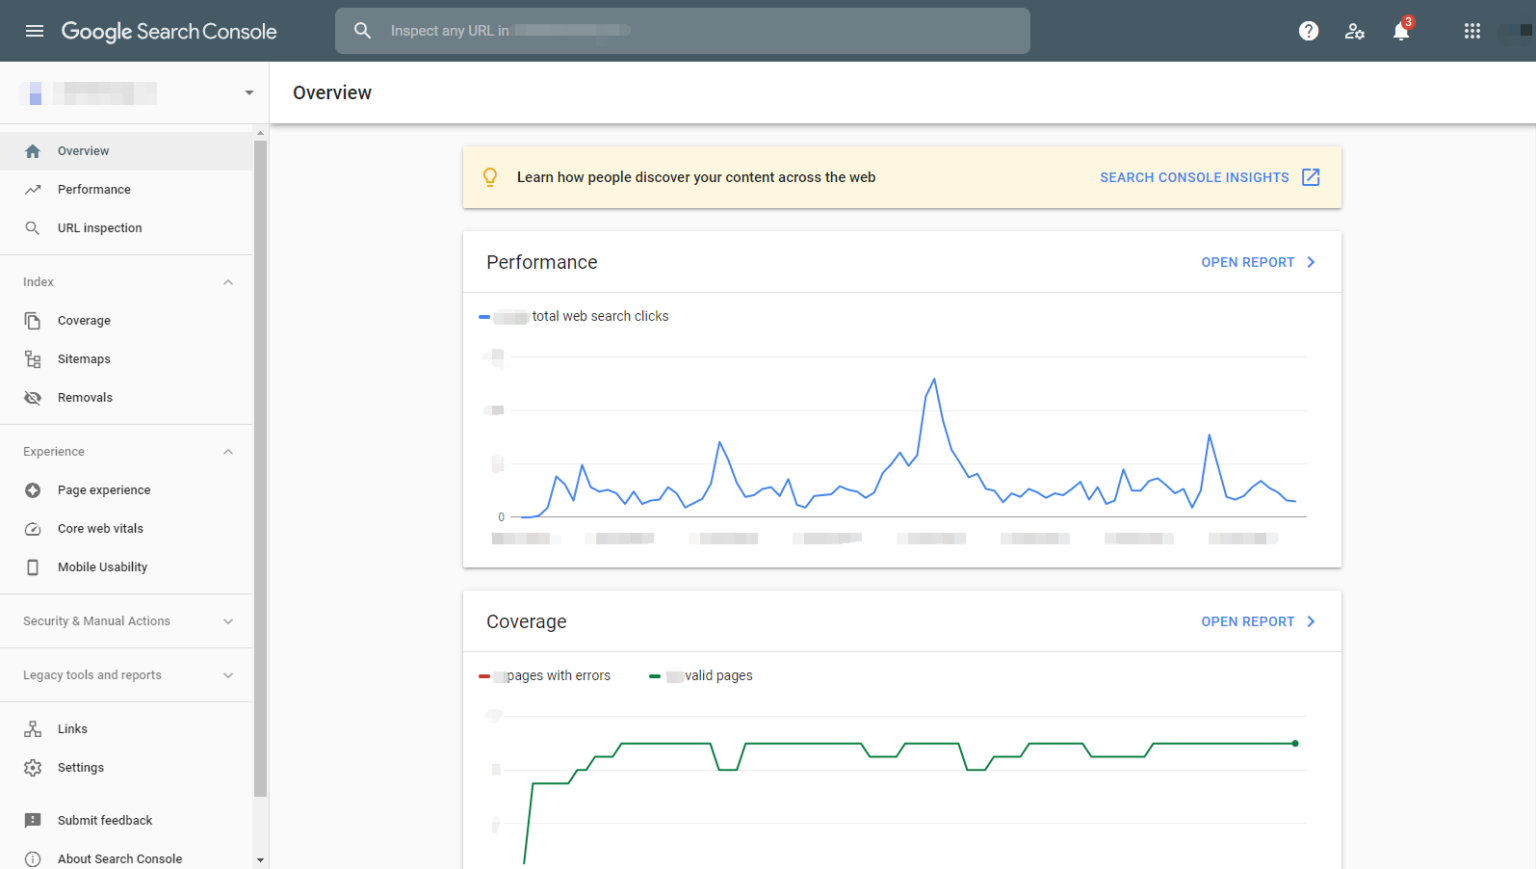The width and height of the screenshot is (1536, 869).
Task: Click the Search Console Insights external link icon
Action: pos(1311,177)
